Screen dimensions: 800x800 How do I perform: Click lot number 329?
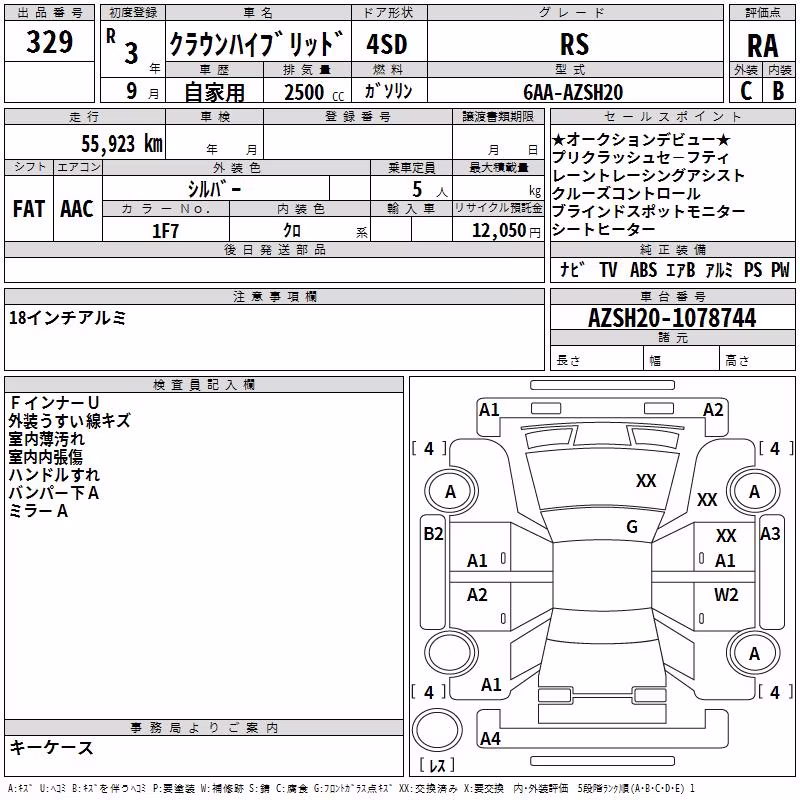tap(49, 42)
